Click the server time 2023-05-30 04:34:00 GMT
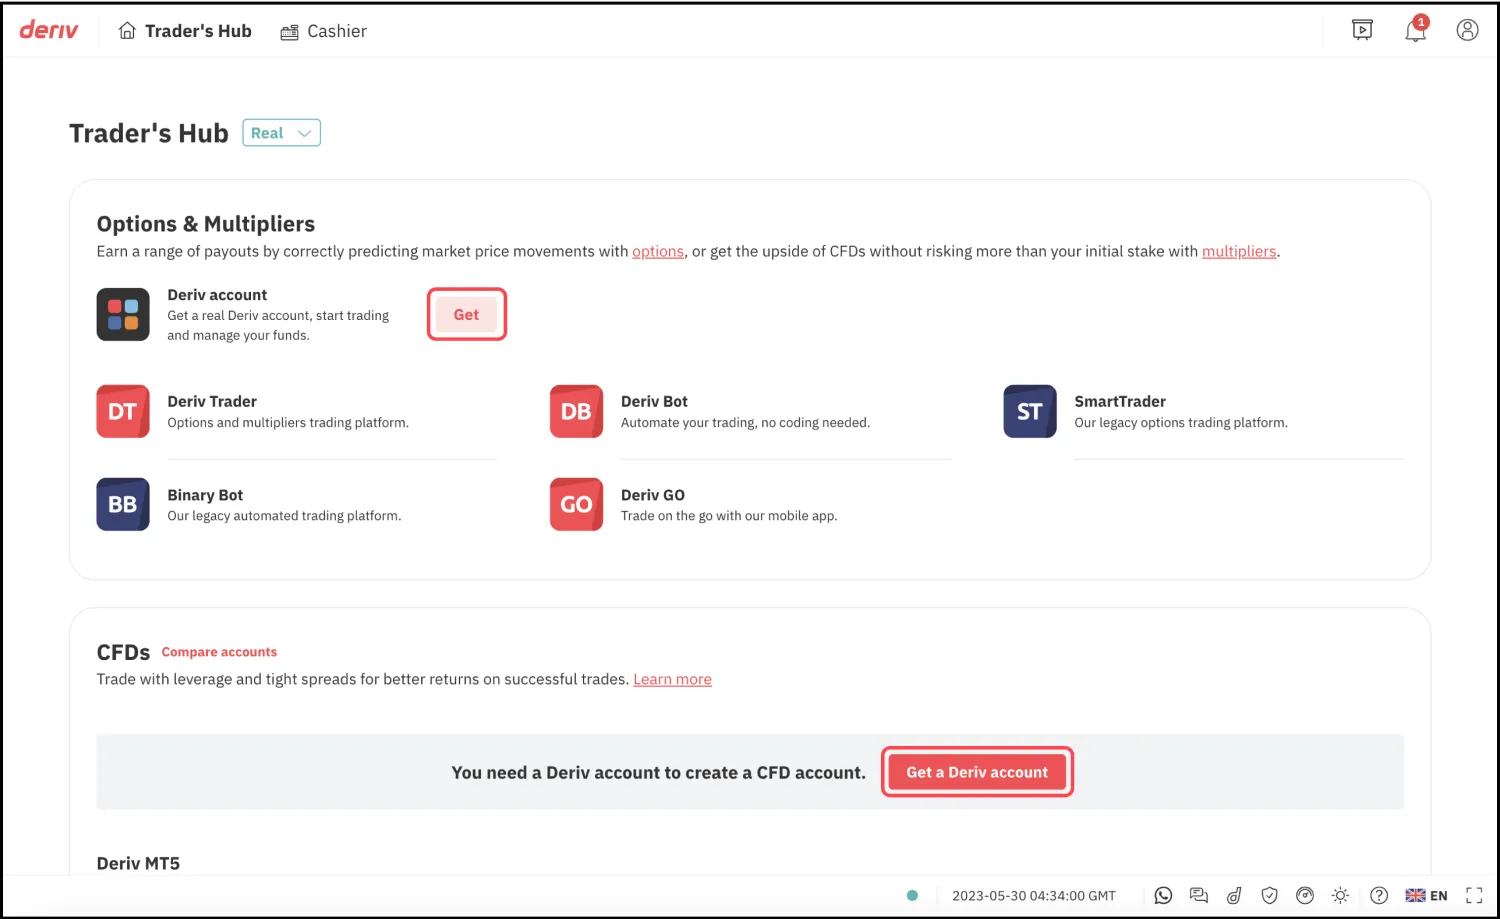This screenshot has height=919, width=1500. tap(1033, 896)
